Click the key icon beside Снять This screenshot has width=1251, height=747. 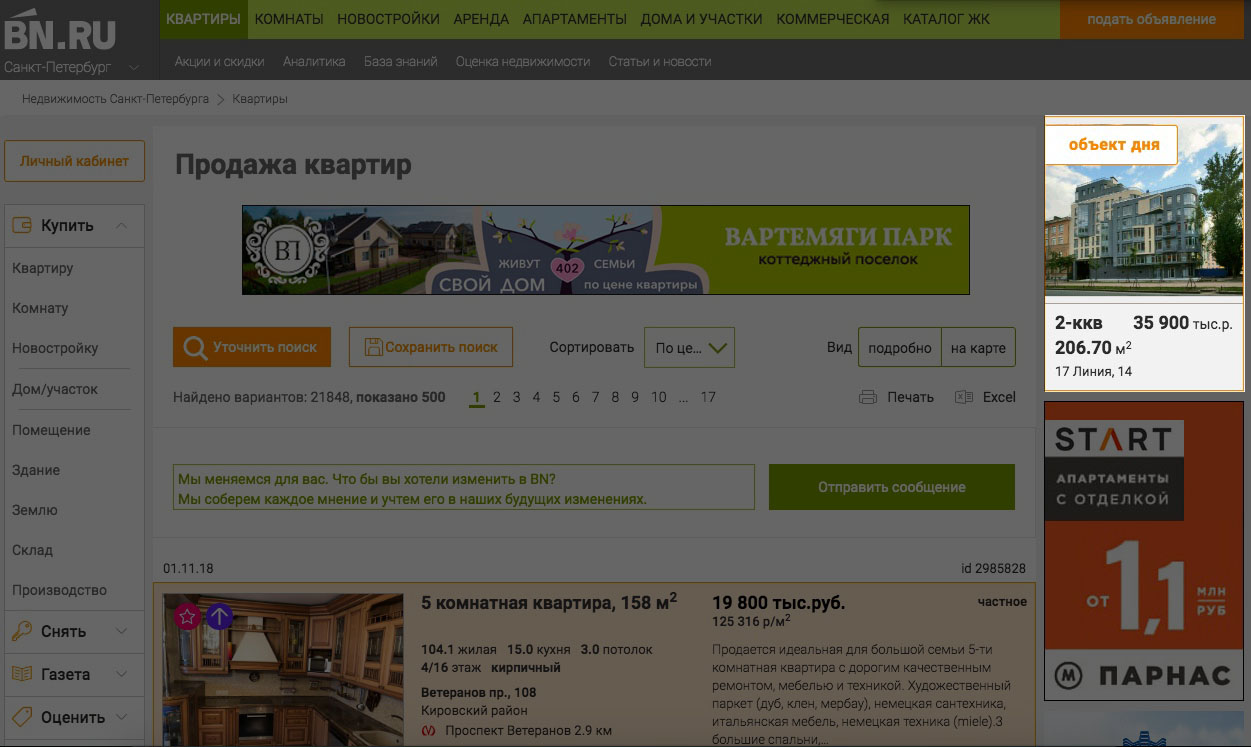[x=22, y=631]
